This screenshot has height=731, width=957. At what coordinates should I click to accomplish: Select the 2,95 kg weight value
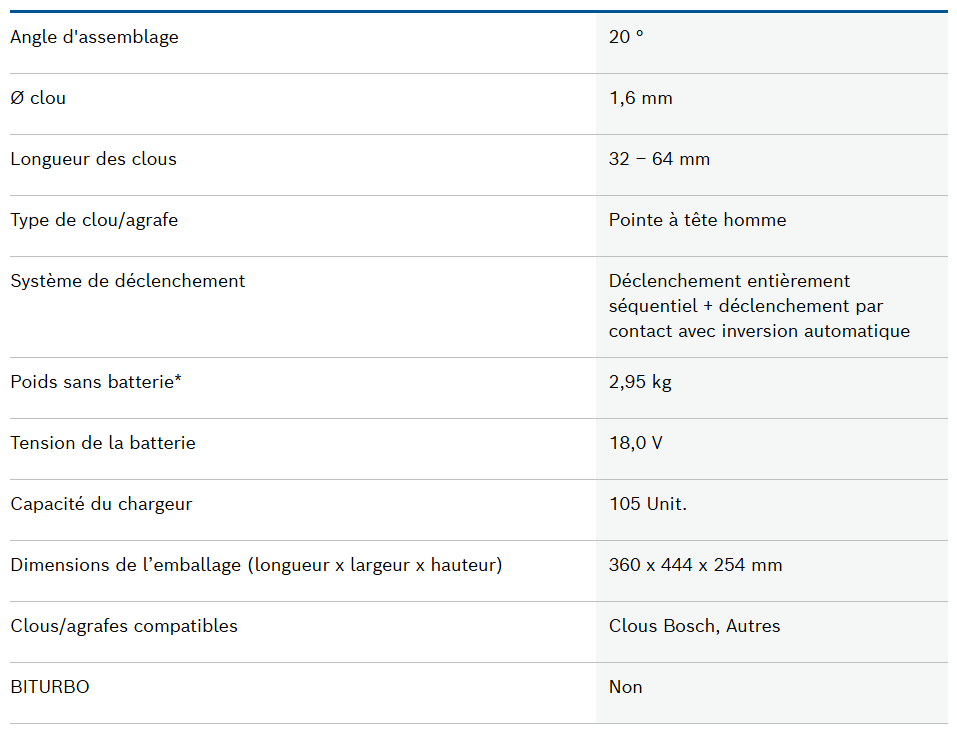pos(641,383)
